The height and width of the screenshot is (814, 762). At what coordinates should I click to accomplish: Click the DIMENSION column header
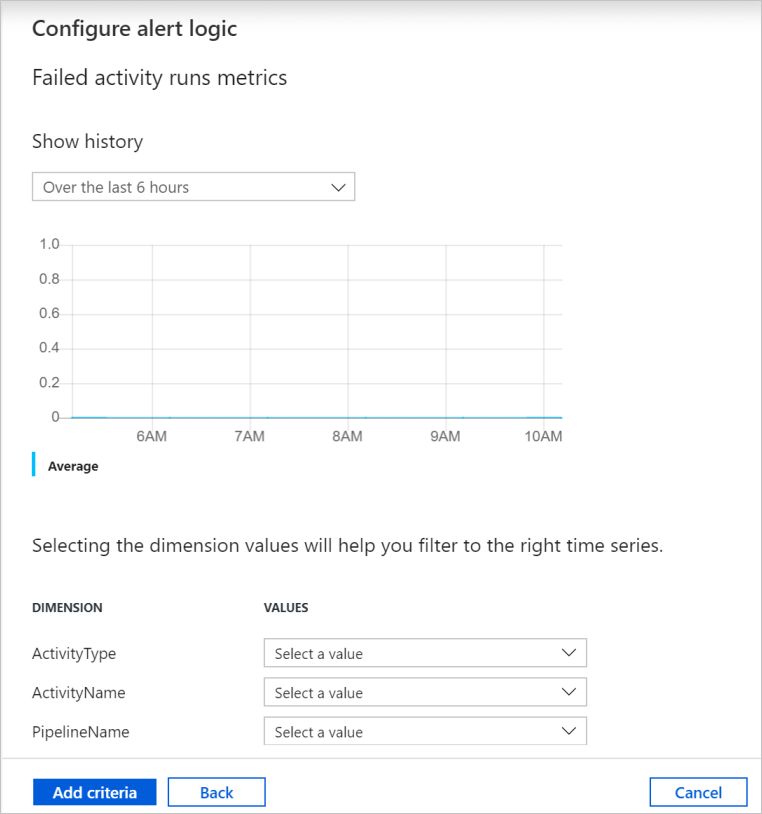click(66, 607)
